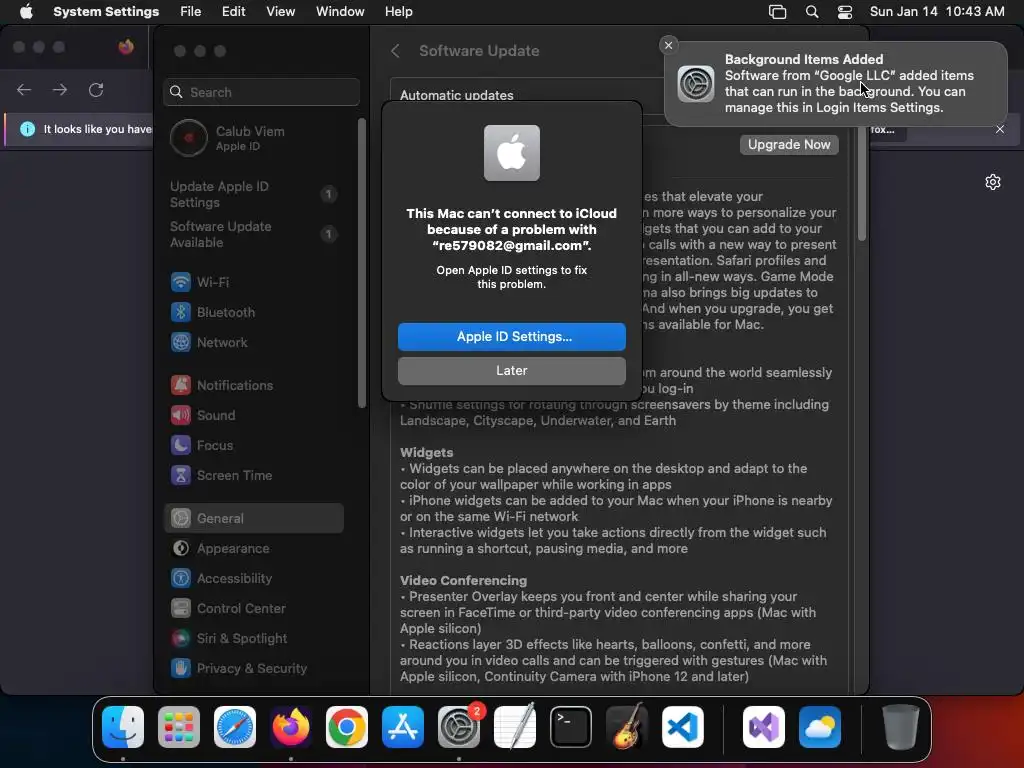Open the Help menu
The image size is (1024, 768).
[398, 12]
